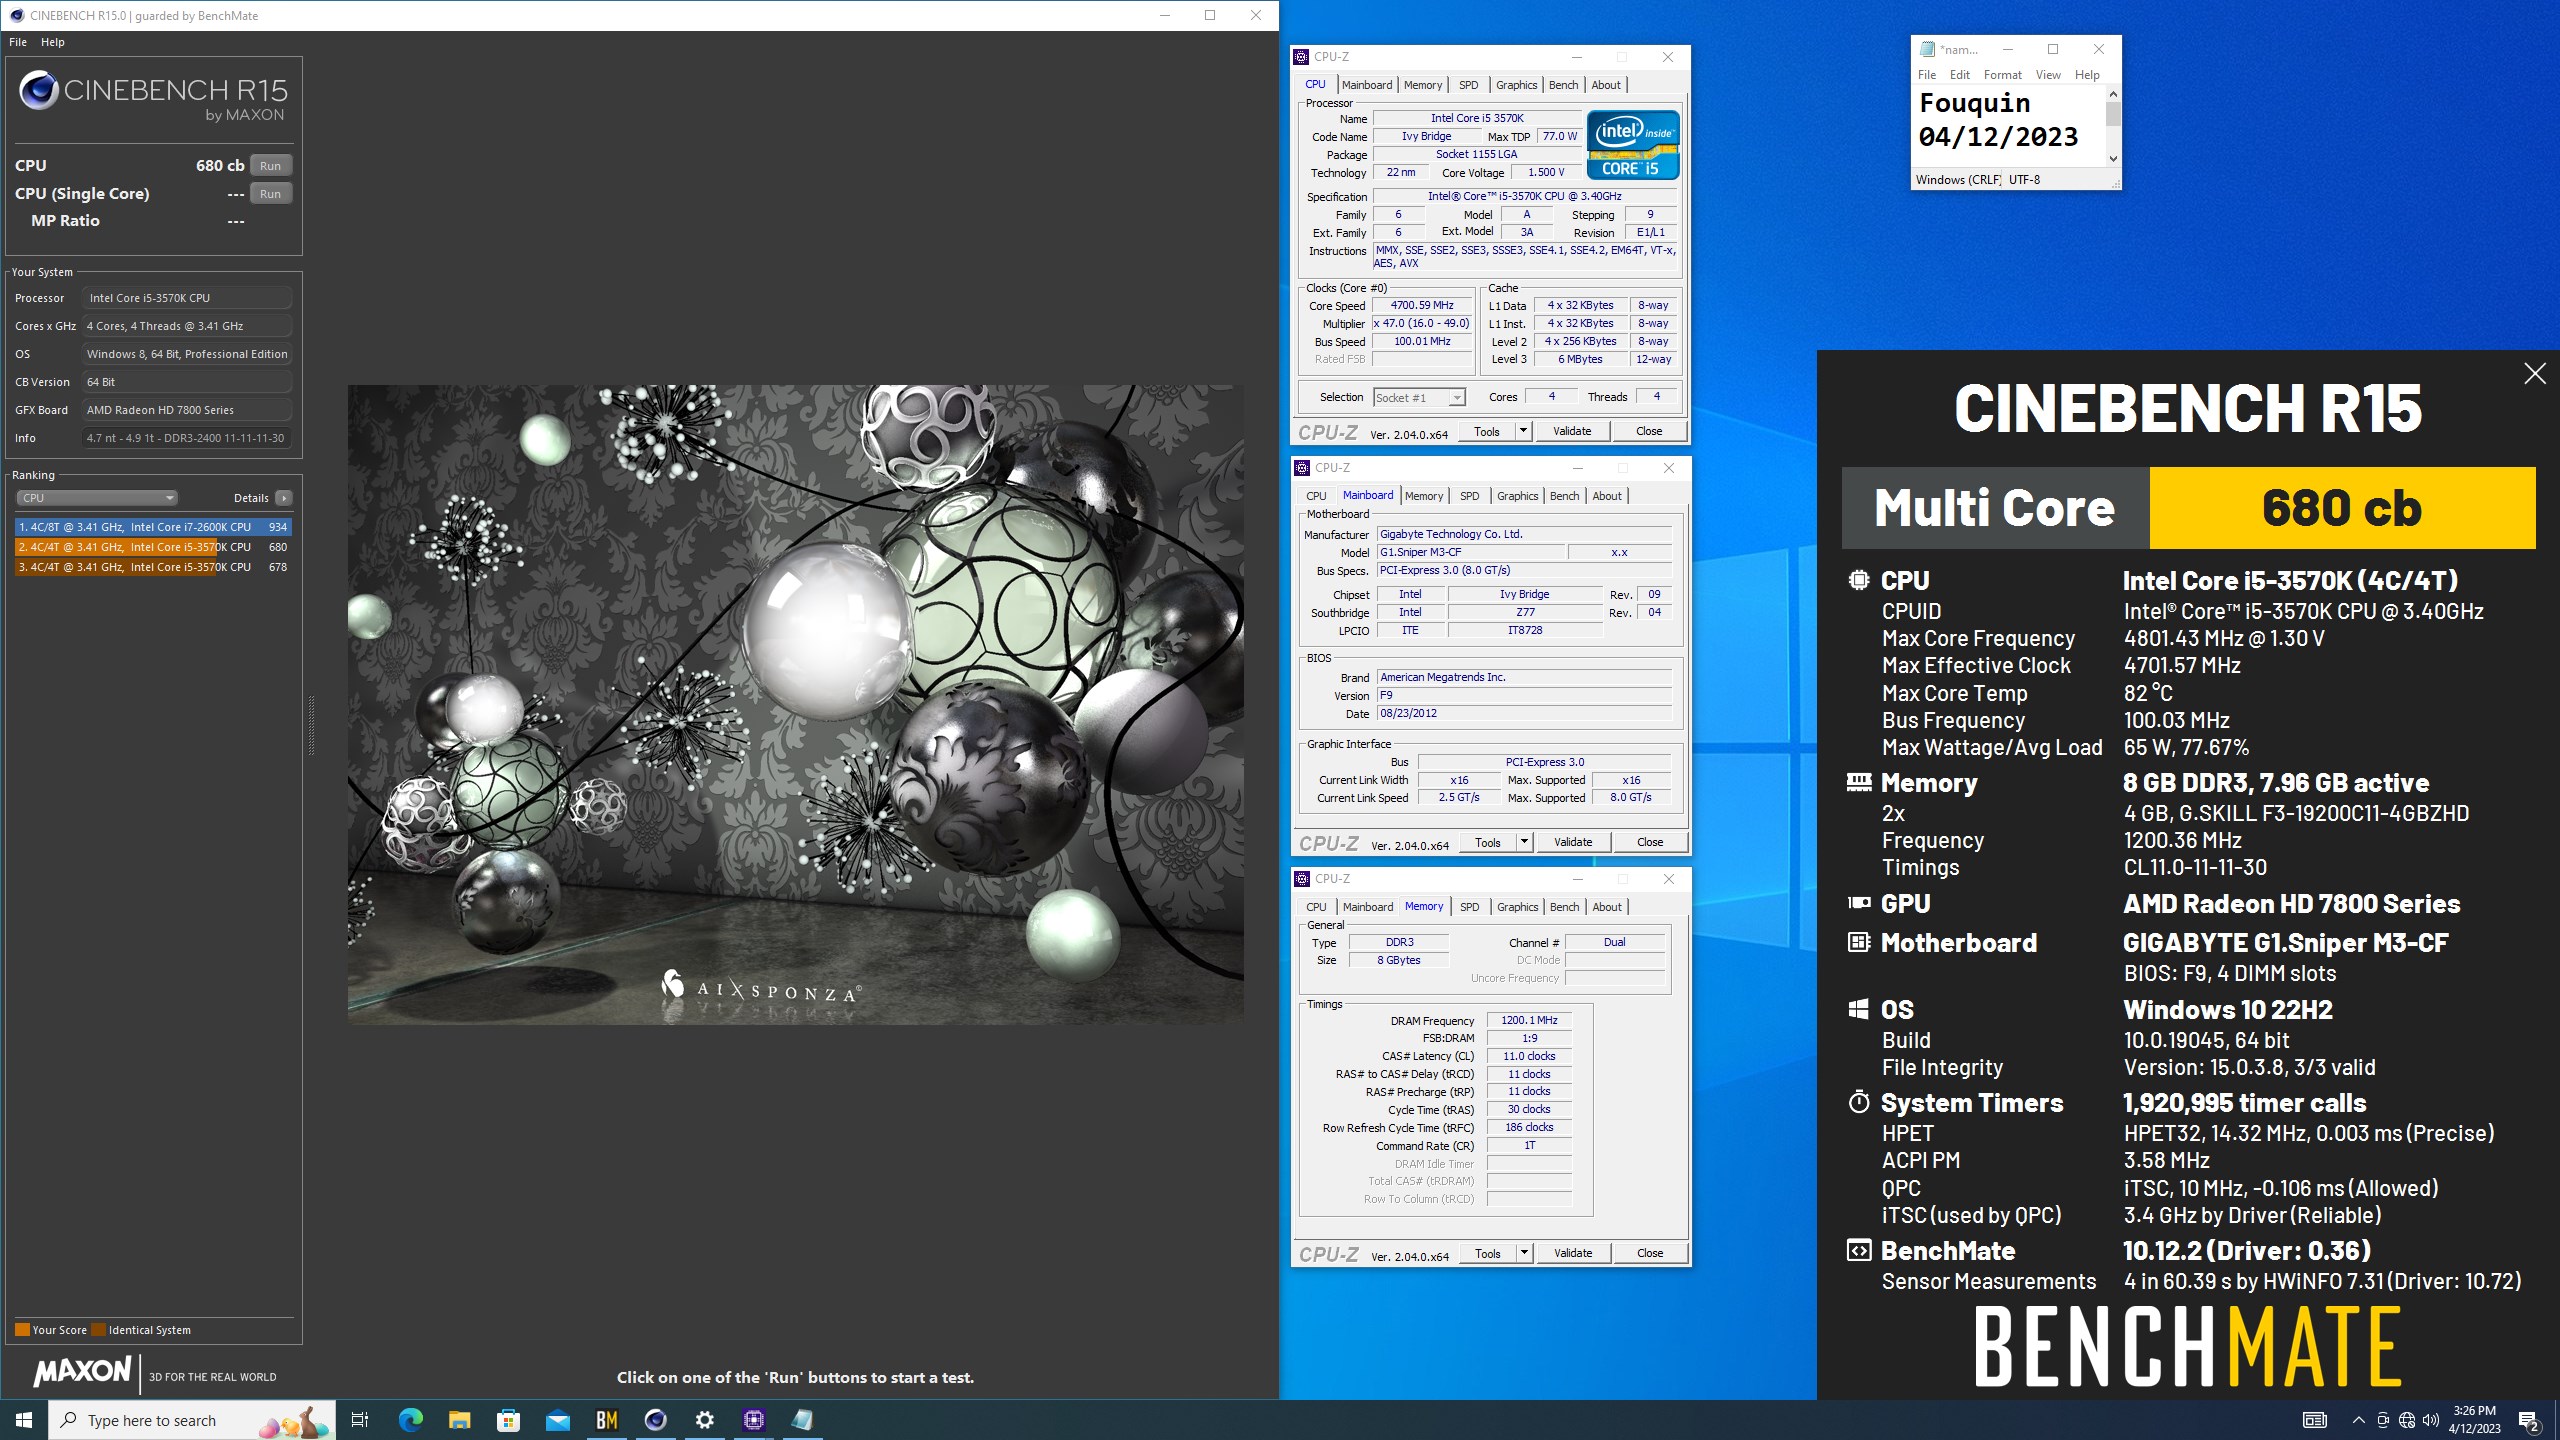The image size is (2560, 1440).
Task: Launch Microsoft Edge from the taskbar
Action: coord(410,1420)
